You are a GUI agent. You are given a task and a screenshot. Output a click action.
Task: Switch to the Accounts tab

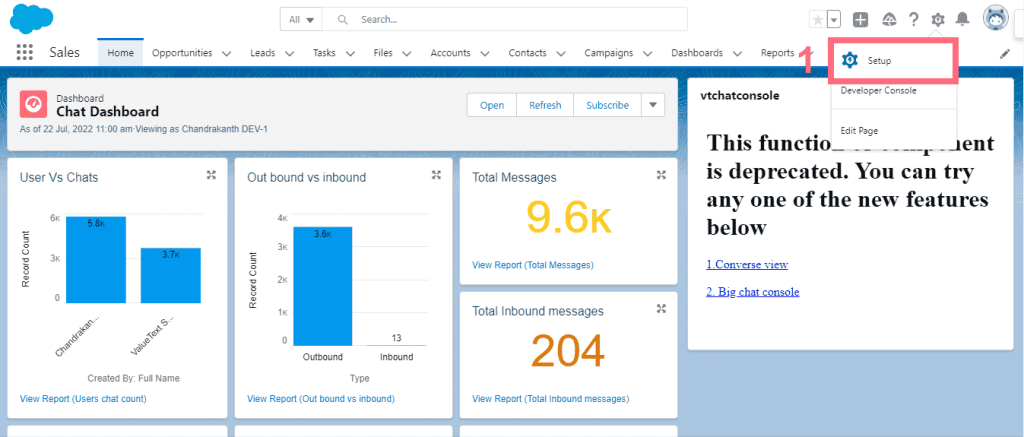point(450,53)
